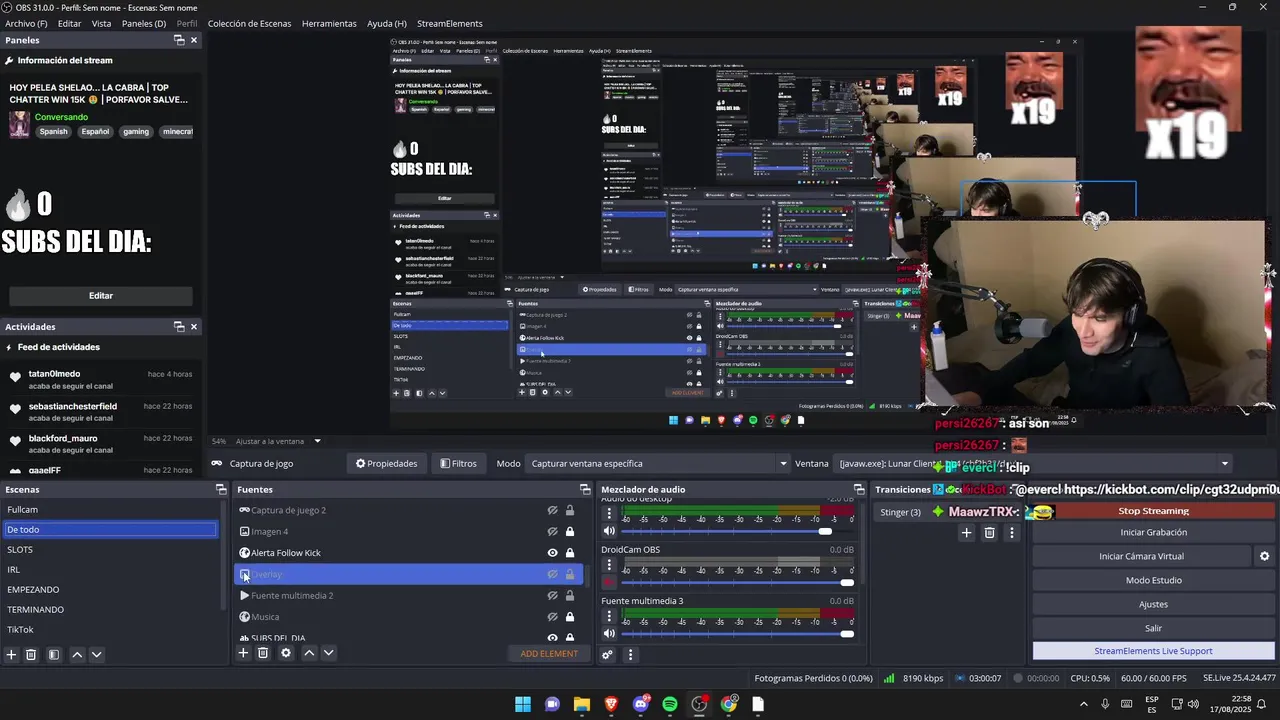Viewport: 1280px width, 720px height.
Task: Click Editar button in stream info panel
Action: click(101, 296)
